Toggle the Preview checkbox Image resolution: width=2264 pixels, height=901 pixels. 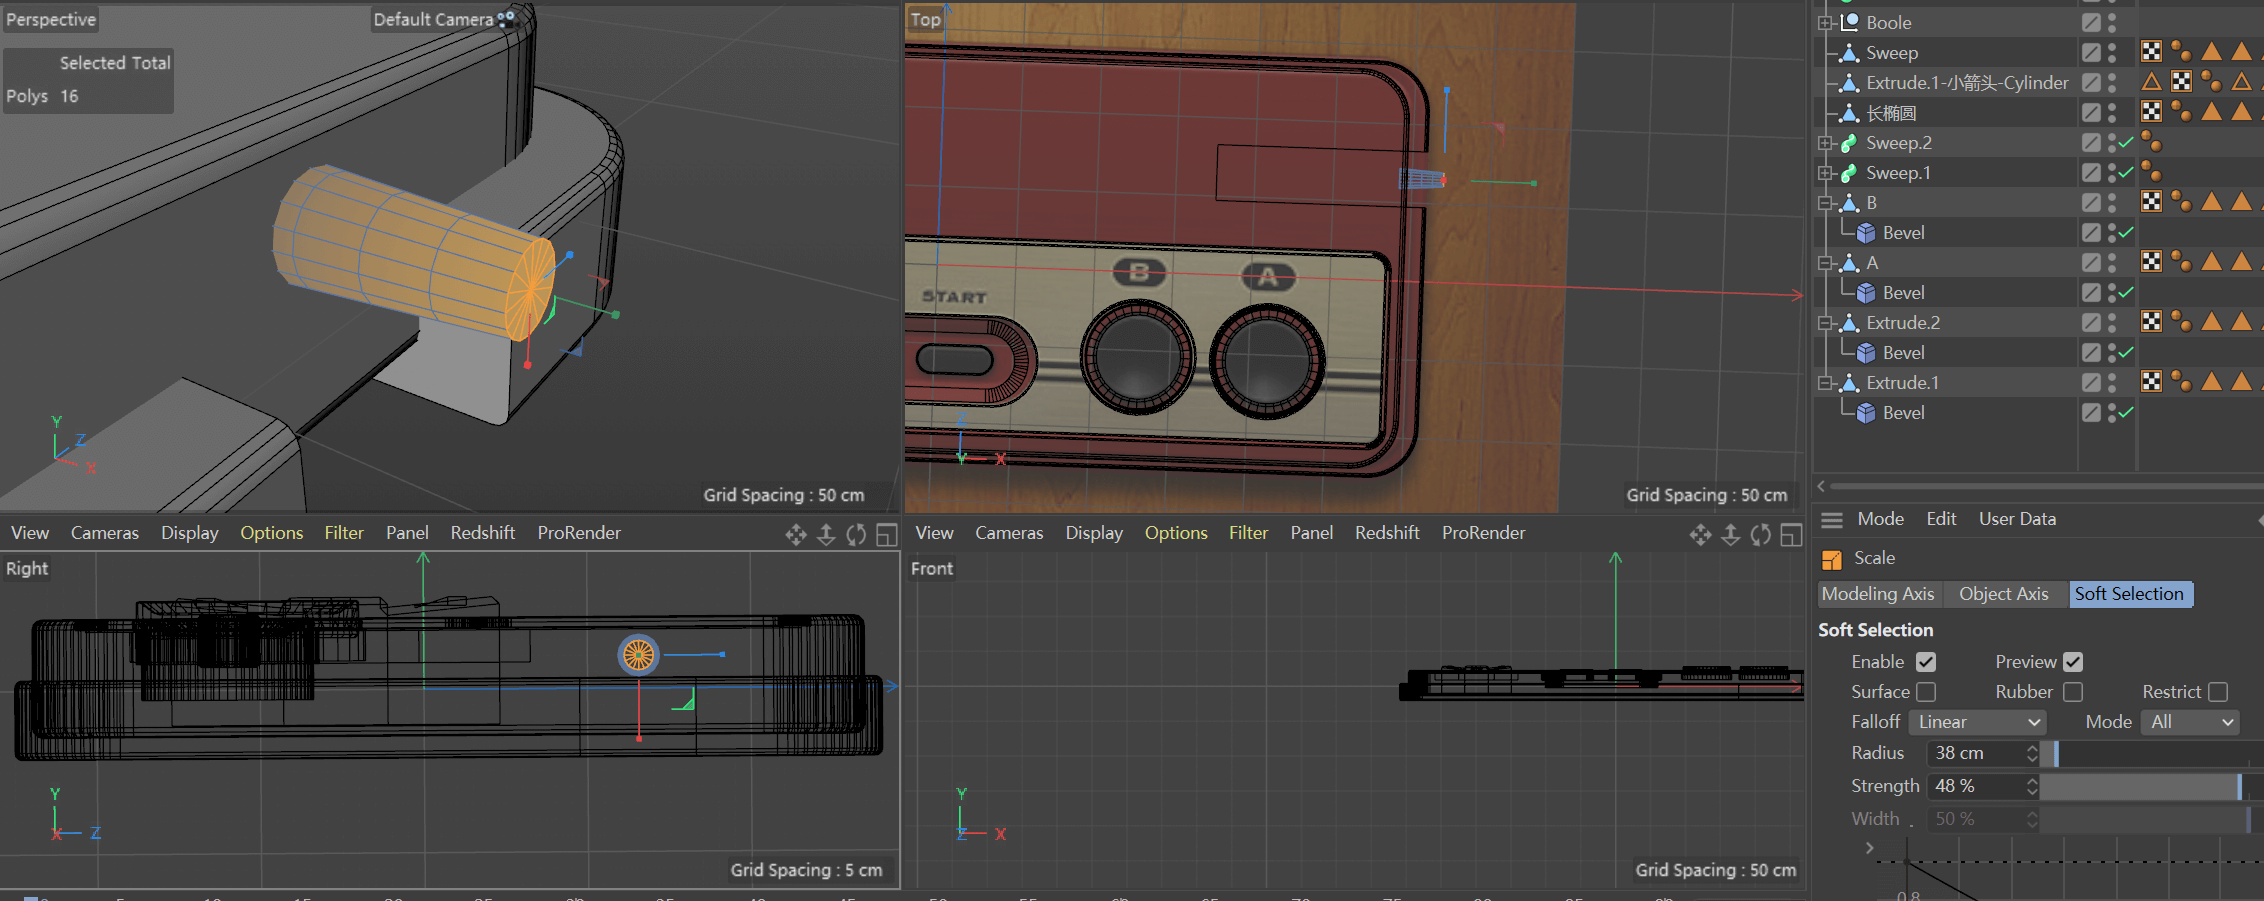pyautogui.click(x=2073, y=662)
